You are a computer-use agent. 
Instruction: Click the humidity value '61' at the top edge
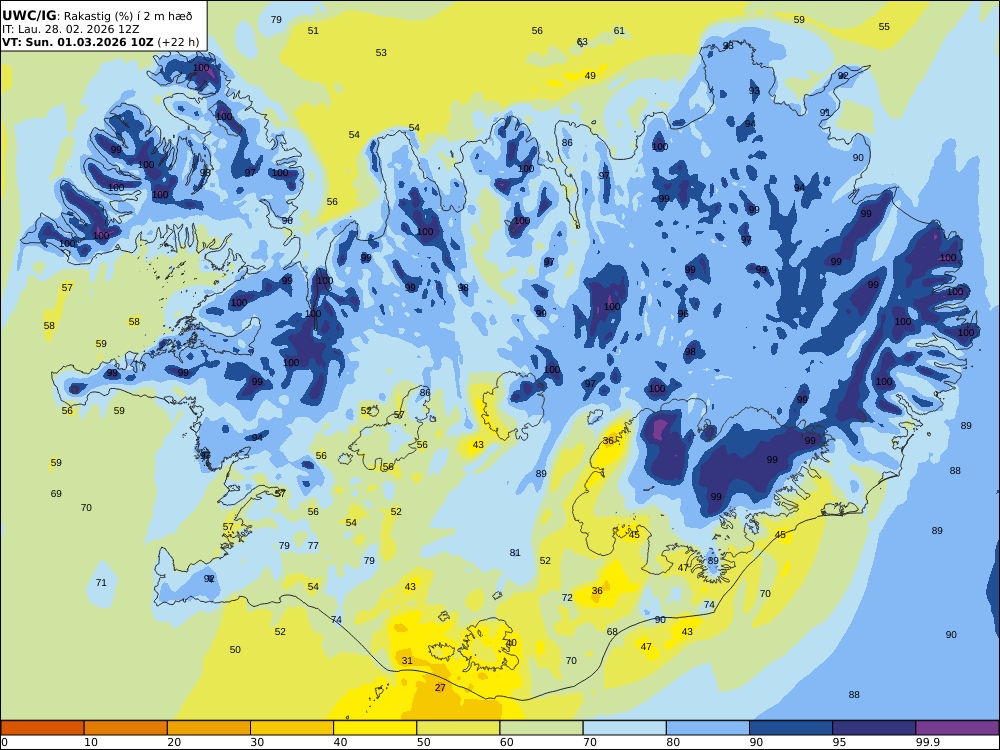pyautogui.click(x=619, y=31)
